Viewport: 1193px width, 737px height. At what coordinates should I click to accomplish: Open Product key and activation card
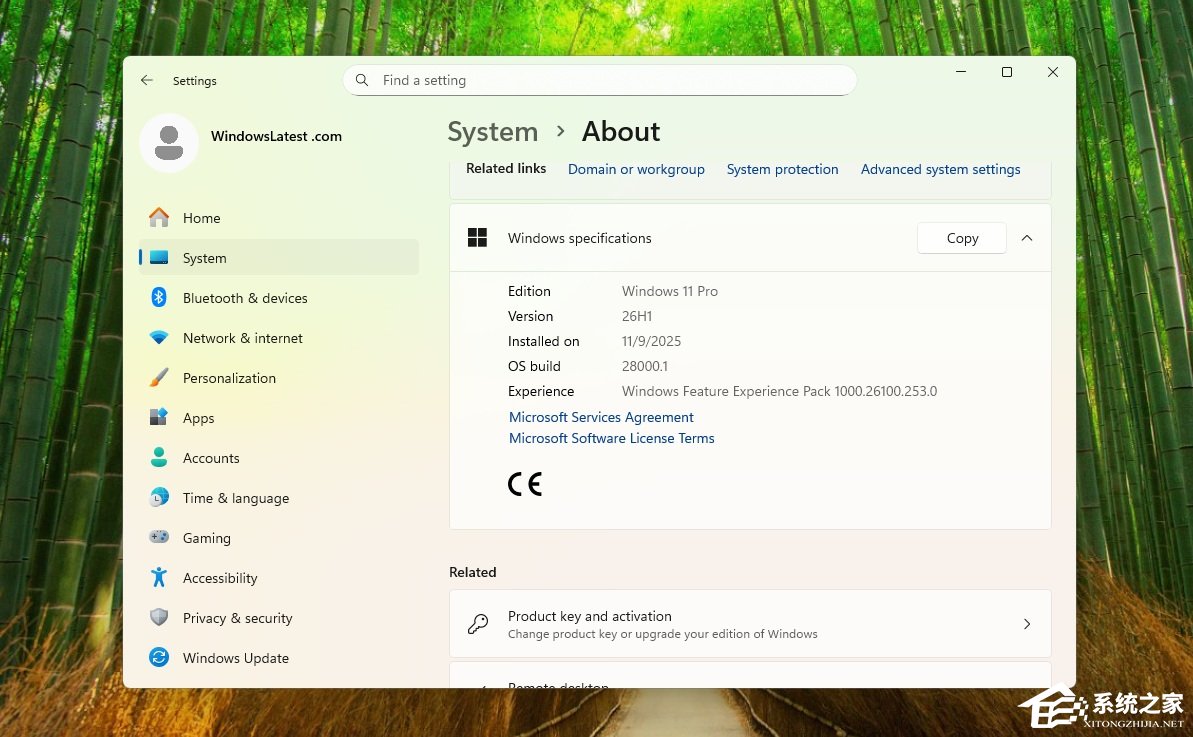coord(750,624)
